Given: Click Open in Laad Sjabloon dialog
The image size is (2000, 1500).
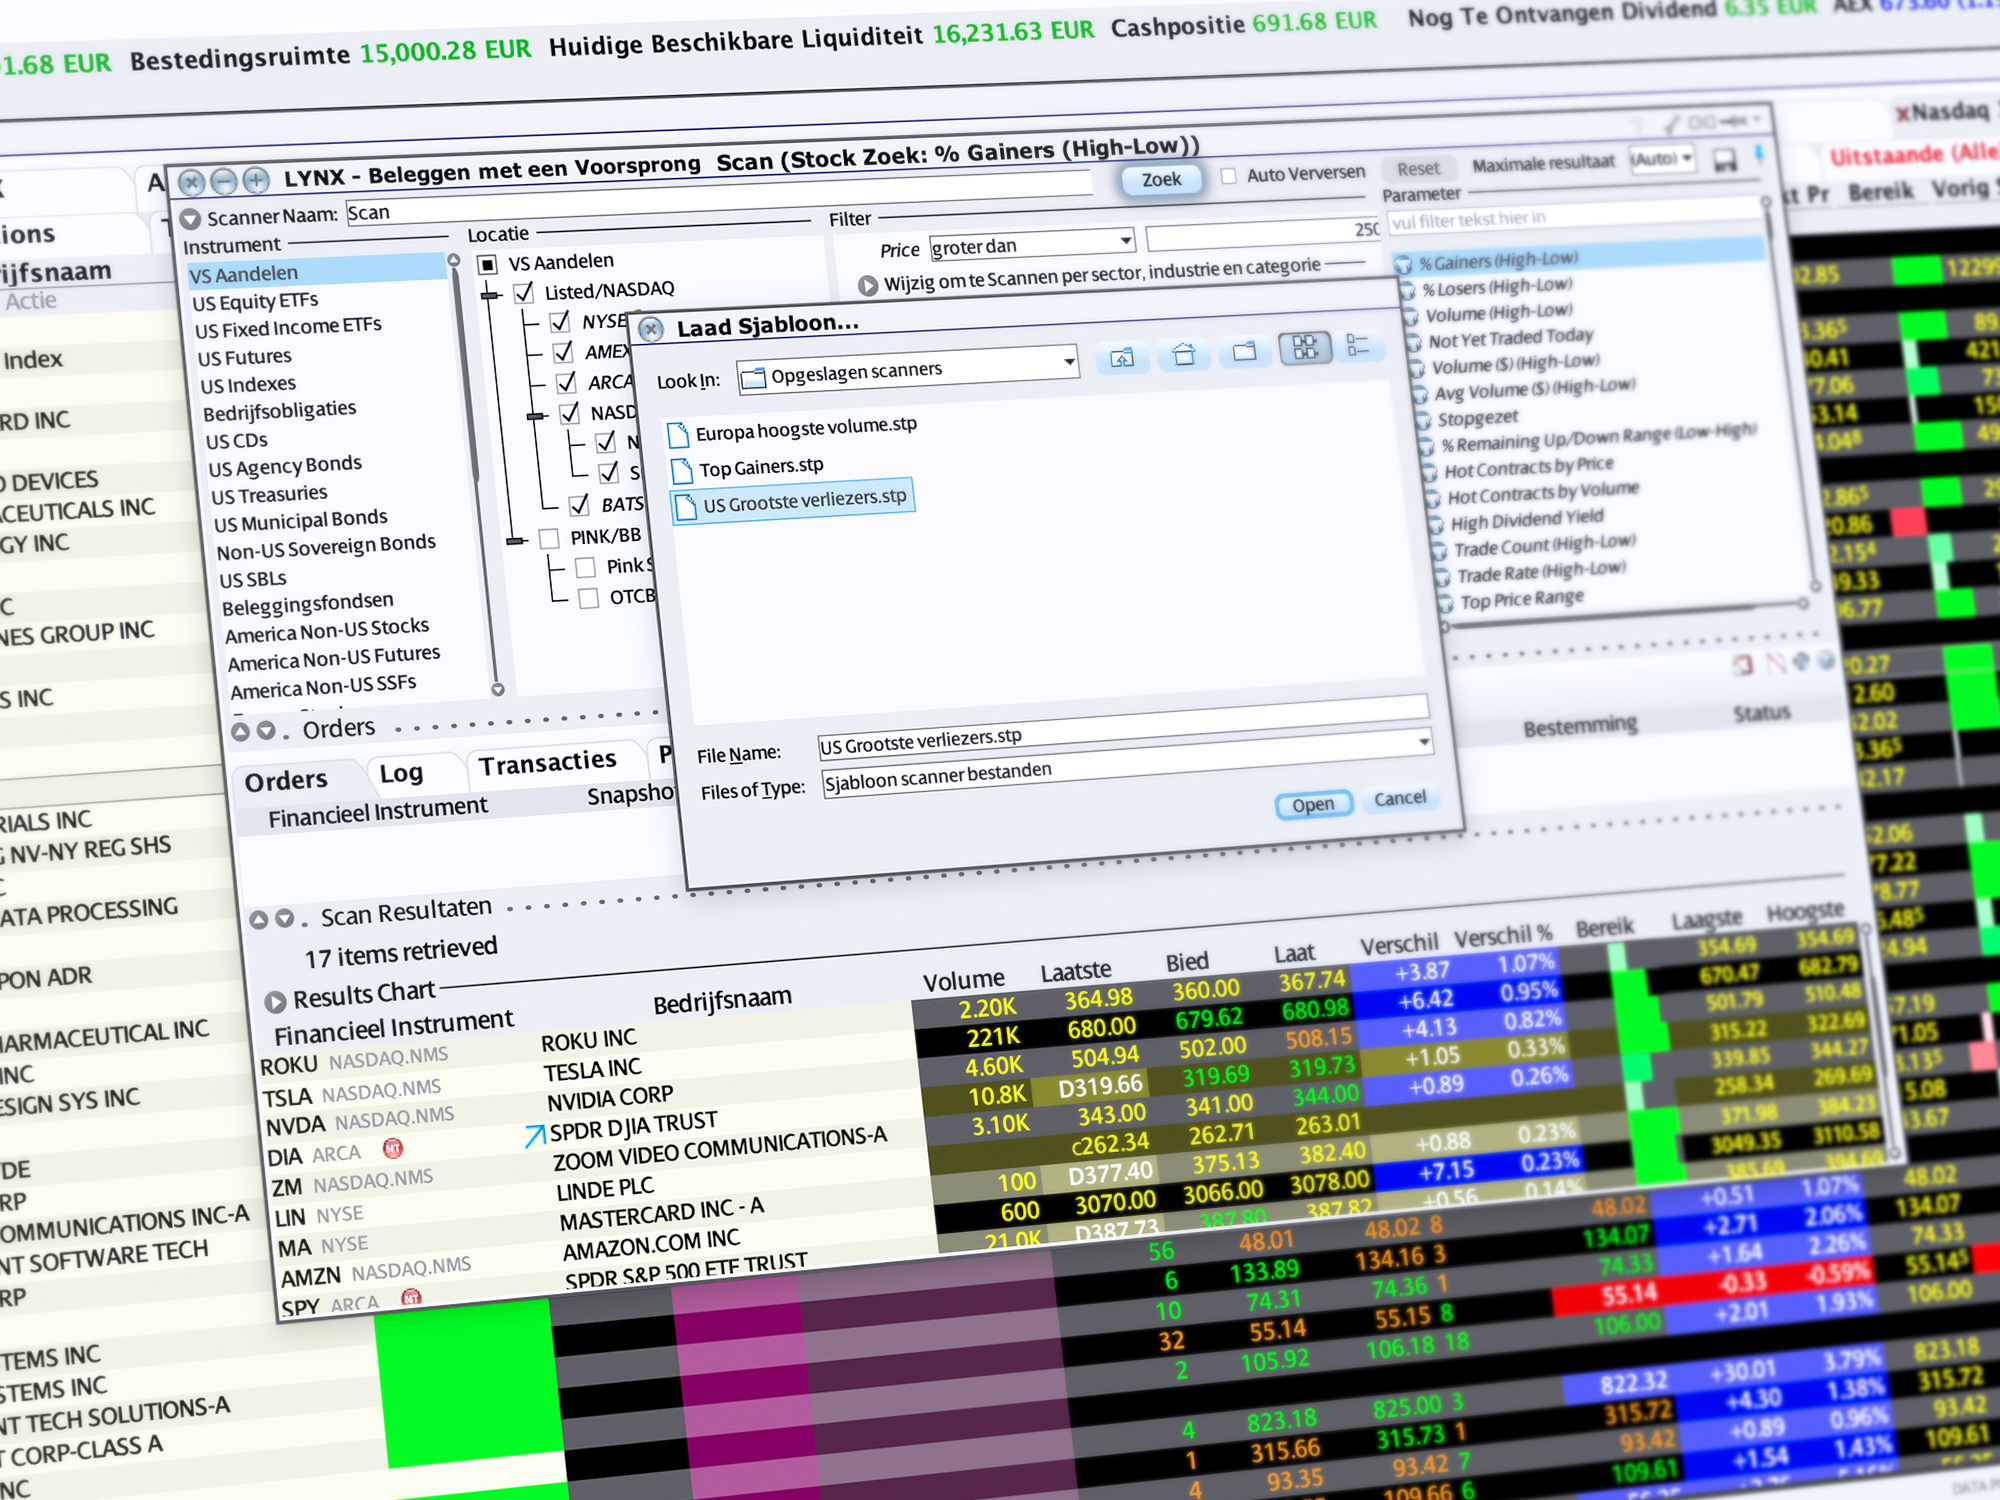Looking at the screenshot, I should [1313, 805].
